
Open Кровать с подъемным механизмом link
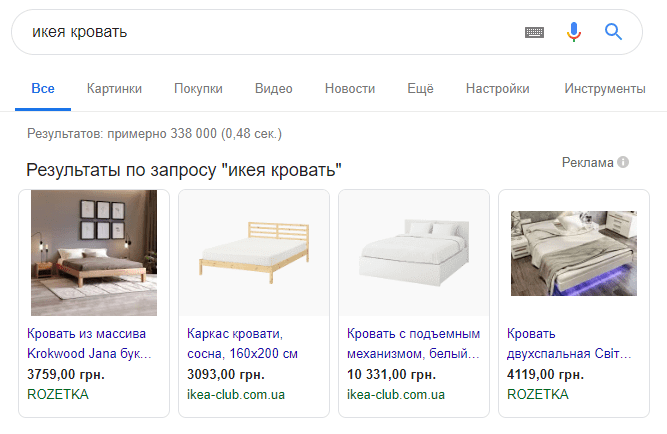coord(413,343)
